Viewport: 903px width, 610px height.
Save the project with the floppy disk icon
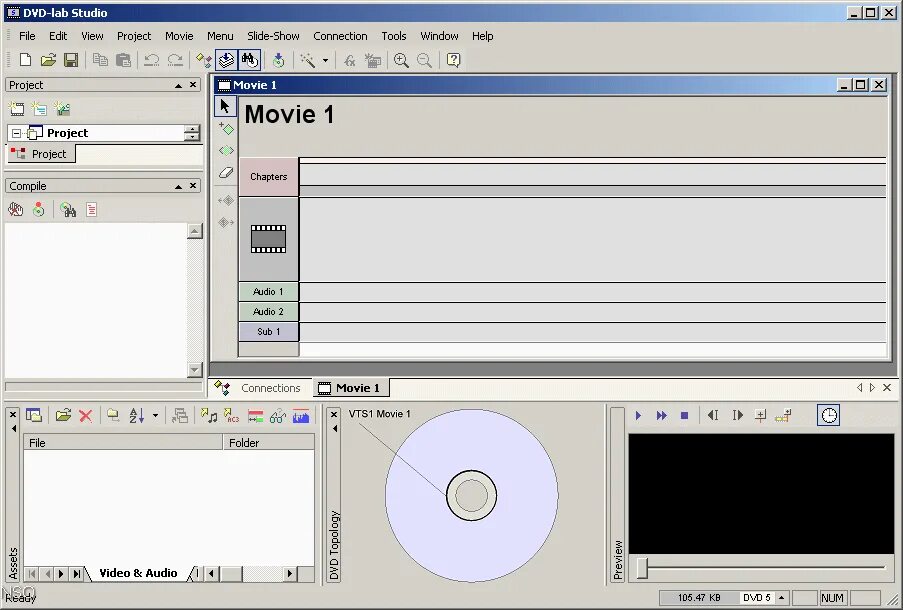(71, 60)
